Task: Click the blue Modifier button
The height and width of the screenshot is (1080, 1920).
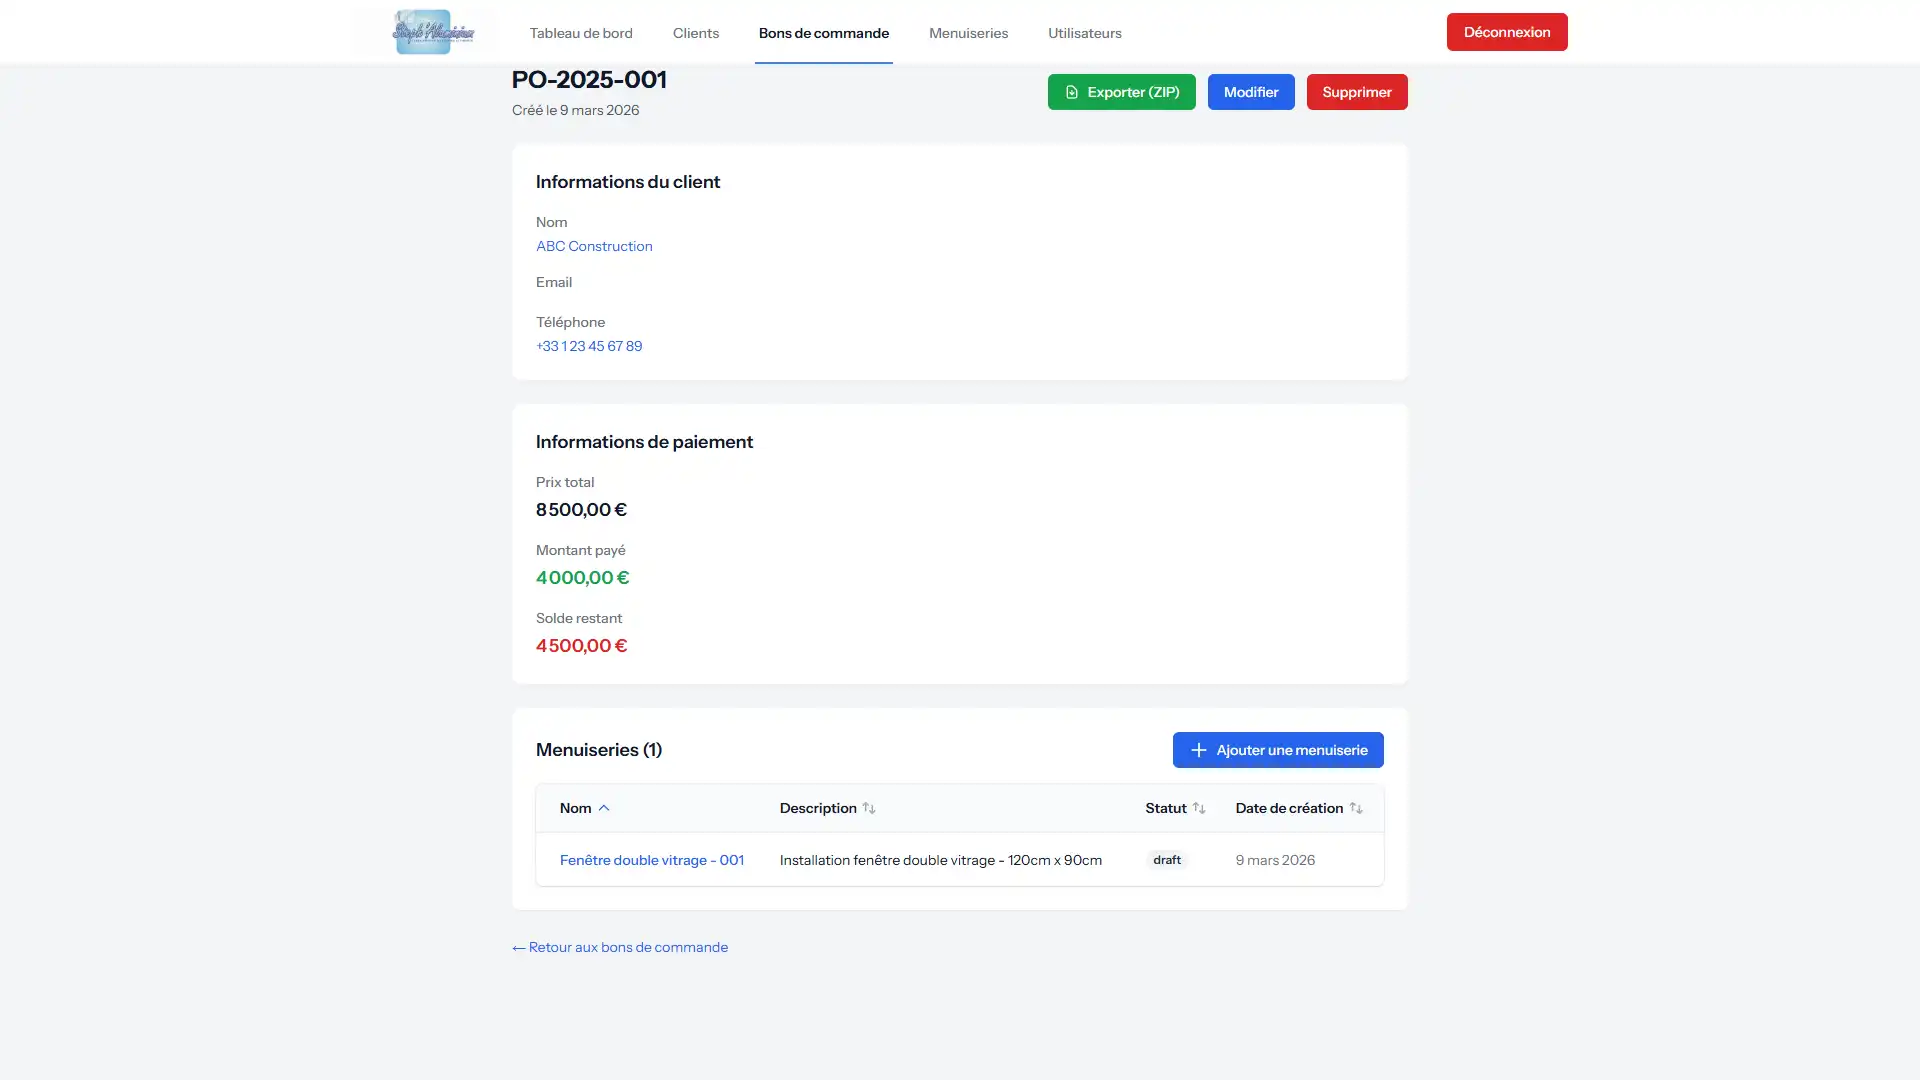Action: tap(1250, 92)
